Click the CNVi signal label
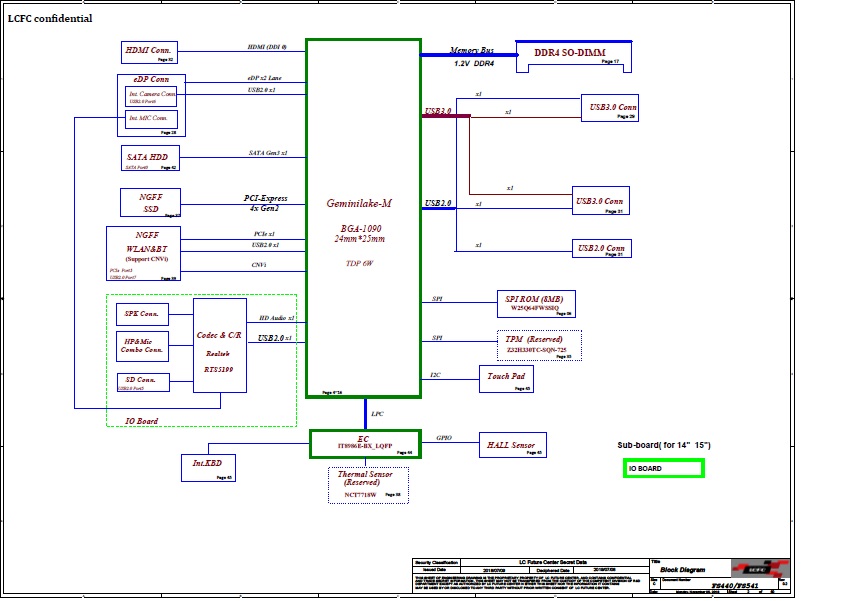This screenshot has width=851, height=601. coord(259,265)
